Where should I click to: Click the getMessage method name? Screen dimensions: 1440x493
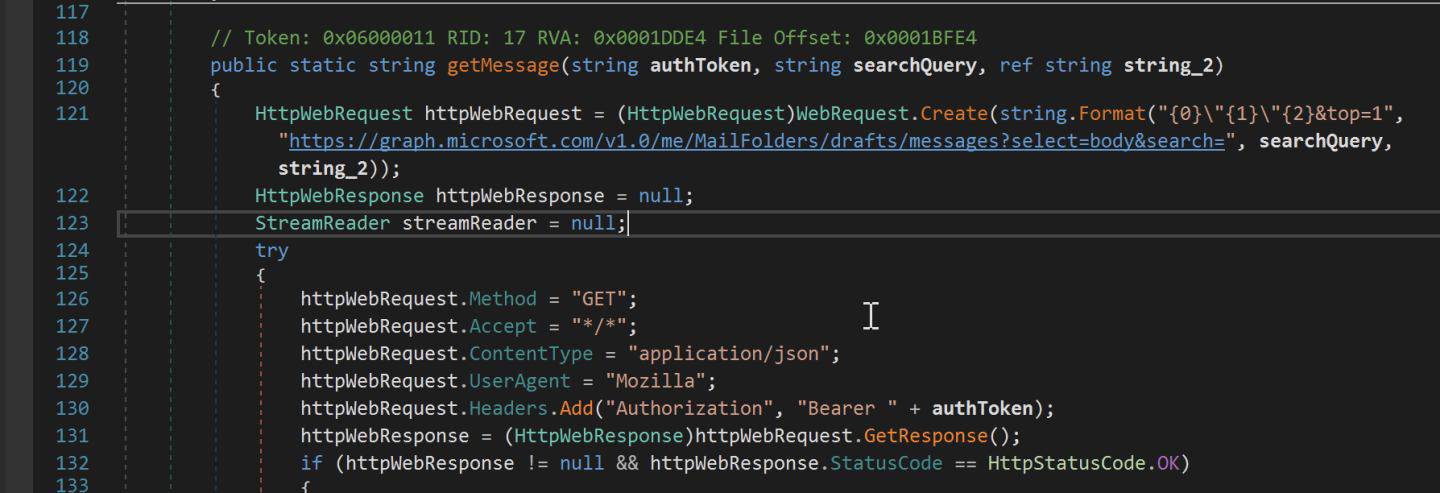point(498,66)
